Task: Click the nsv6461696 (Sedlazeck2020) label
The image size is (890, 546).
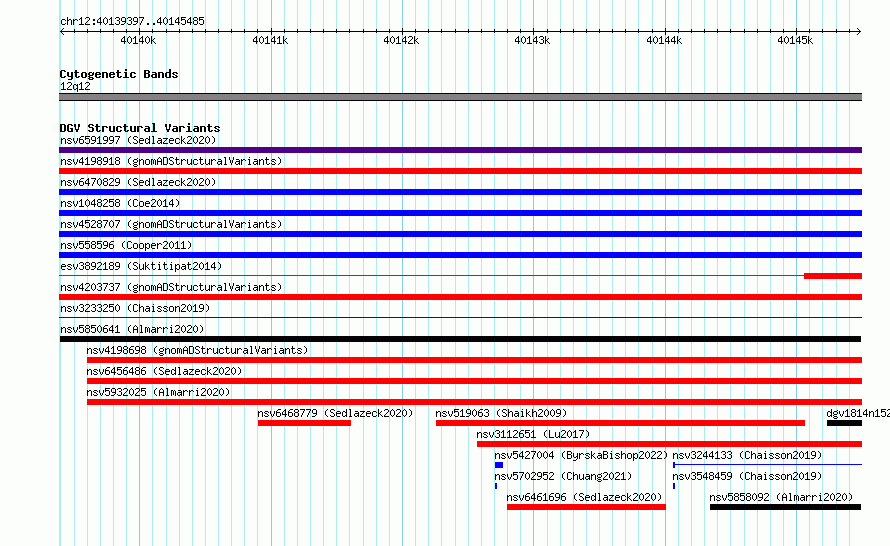Action: coord(584,497)
